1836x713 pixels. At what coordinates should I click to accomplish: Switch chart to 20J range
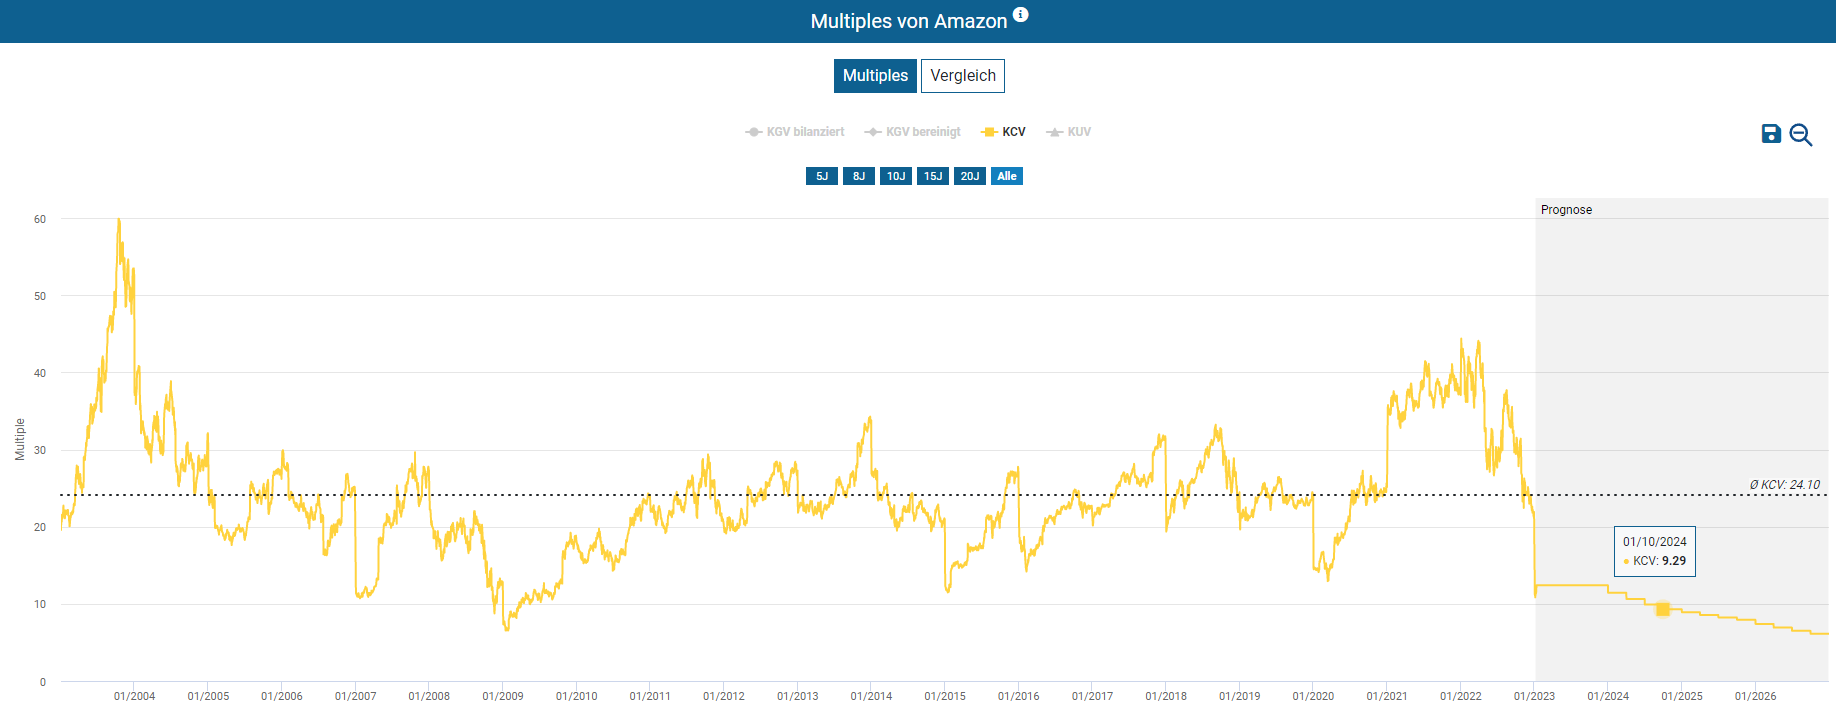point(969,176)
